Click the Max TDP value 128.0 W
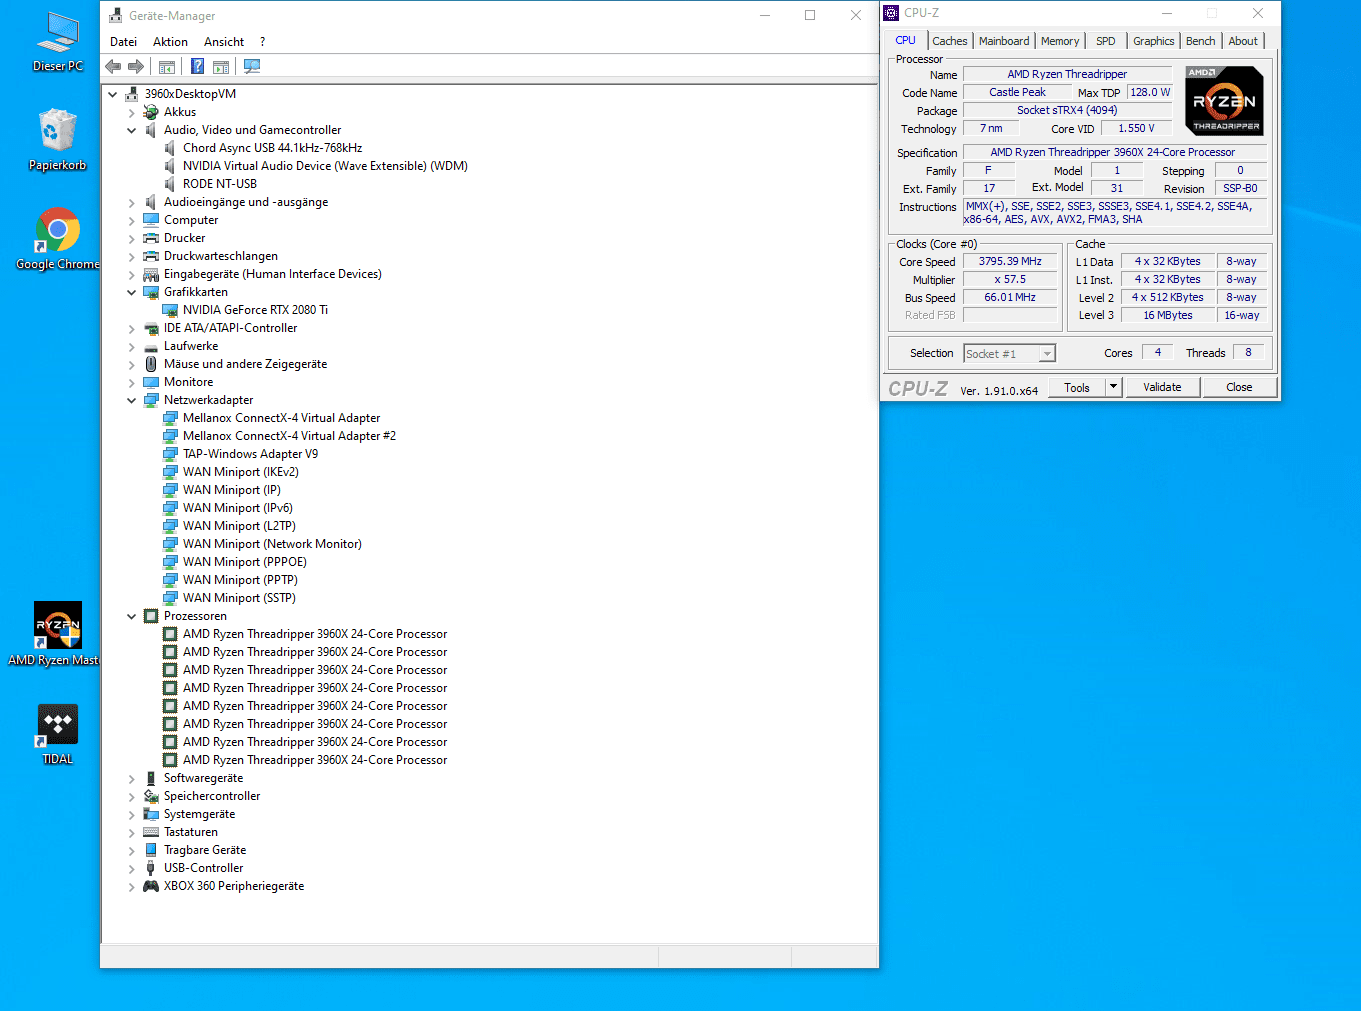Screen dimensions: 1361x1011 coord(1150,92)
